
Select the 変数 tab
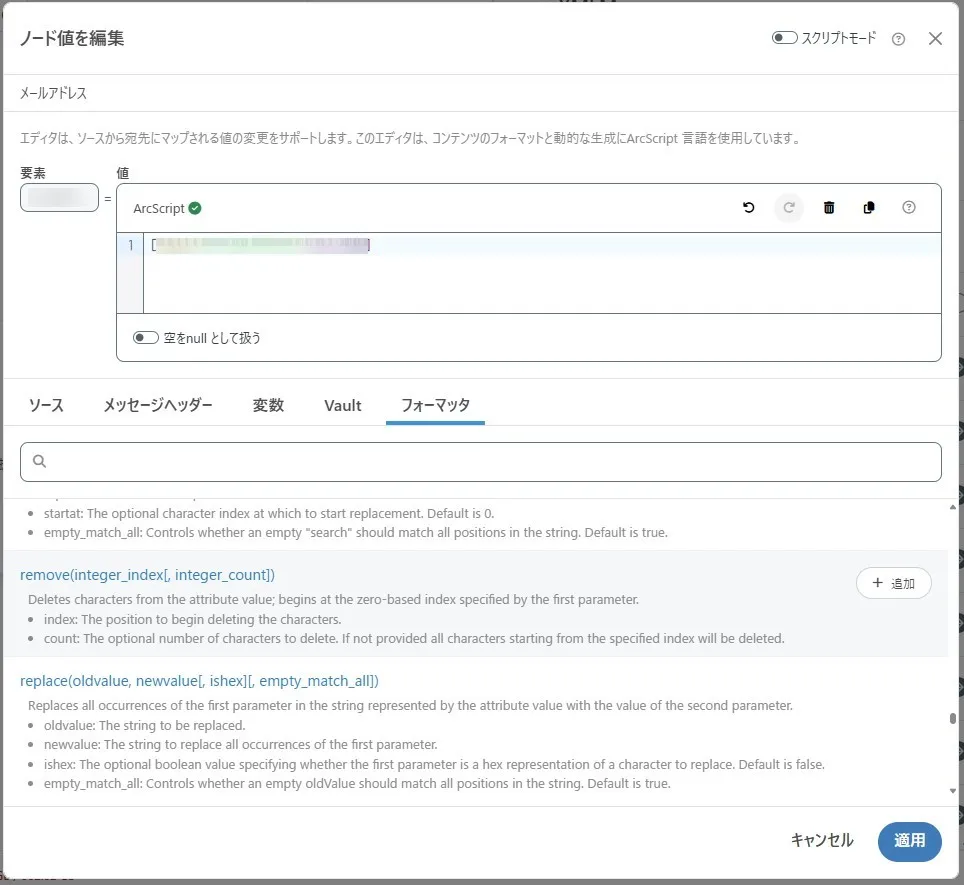tap(268, 405)
